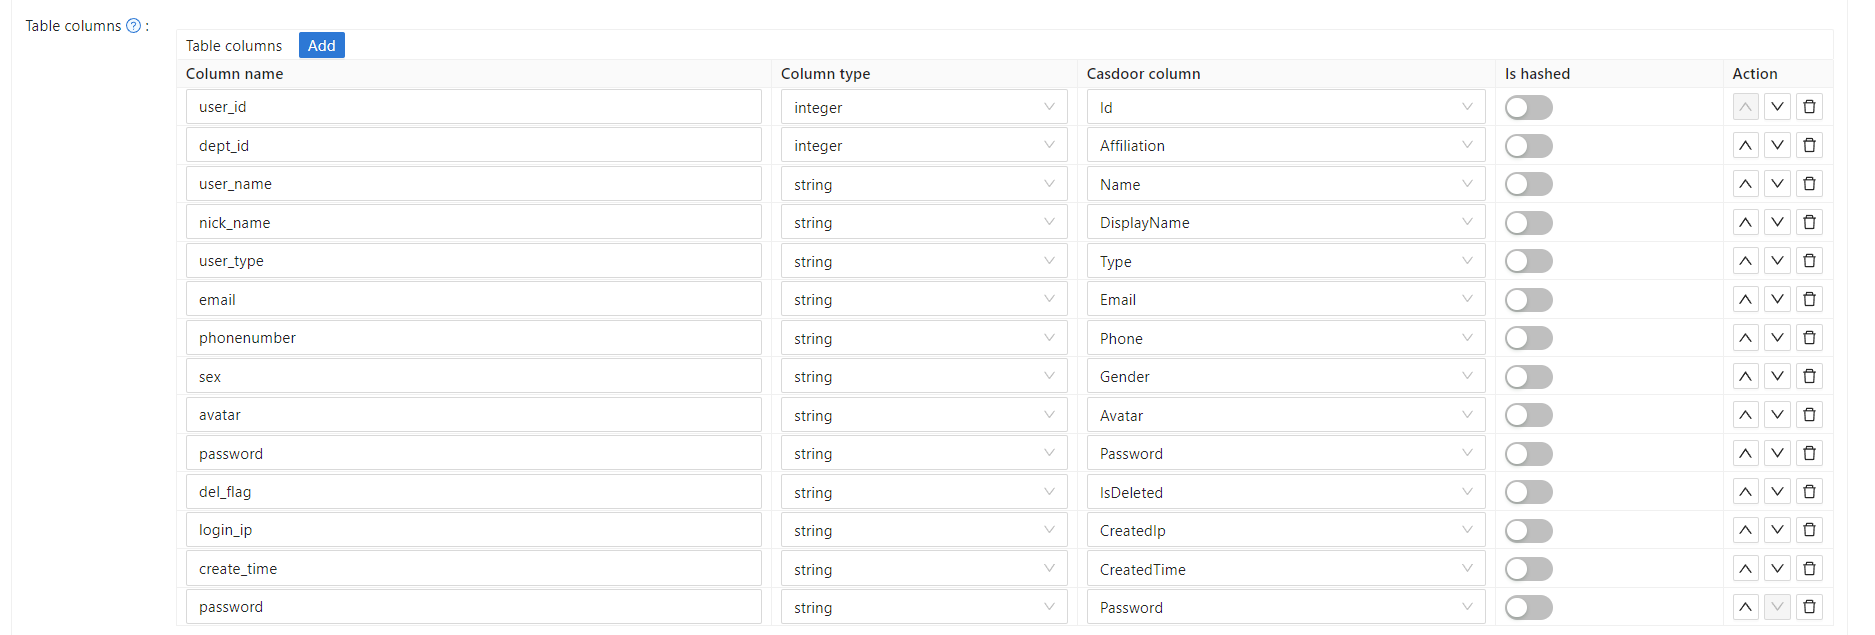Move dept_id row up

click(x=1745, y=146)
